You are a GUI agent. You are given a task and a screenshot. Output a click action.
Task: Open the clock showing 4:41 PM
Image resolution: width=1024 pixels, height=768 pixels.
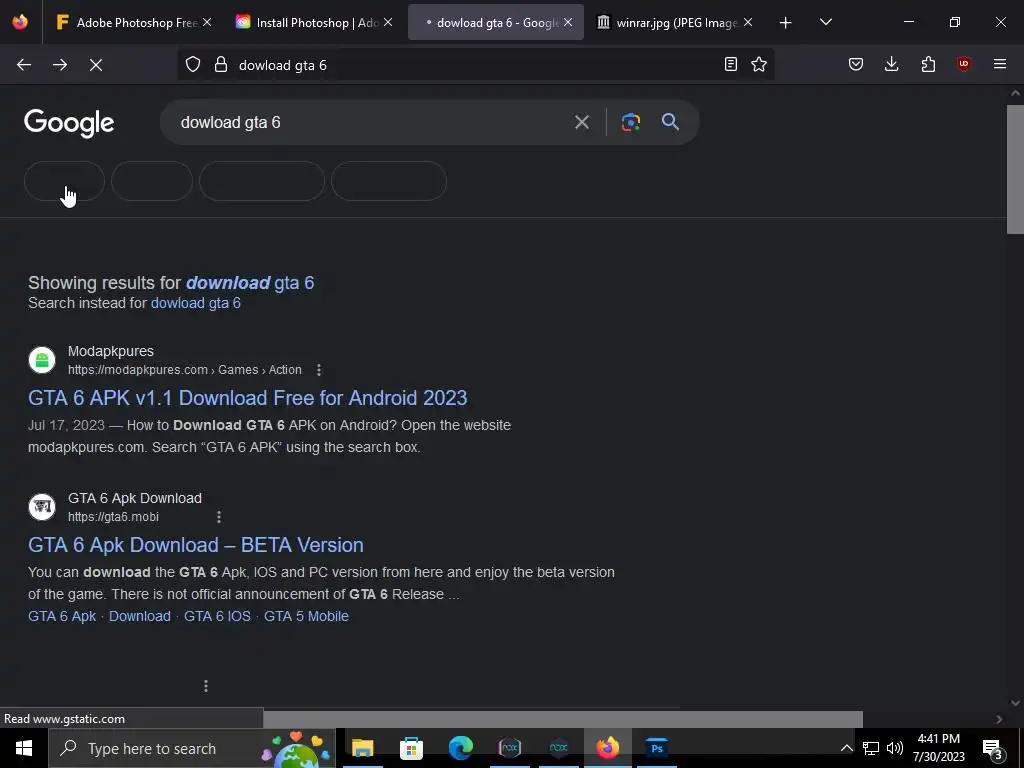tap(938, 748)
